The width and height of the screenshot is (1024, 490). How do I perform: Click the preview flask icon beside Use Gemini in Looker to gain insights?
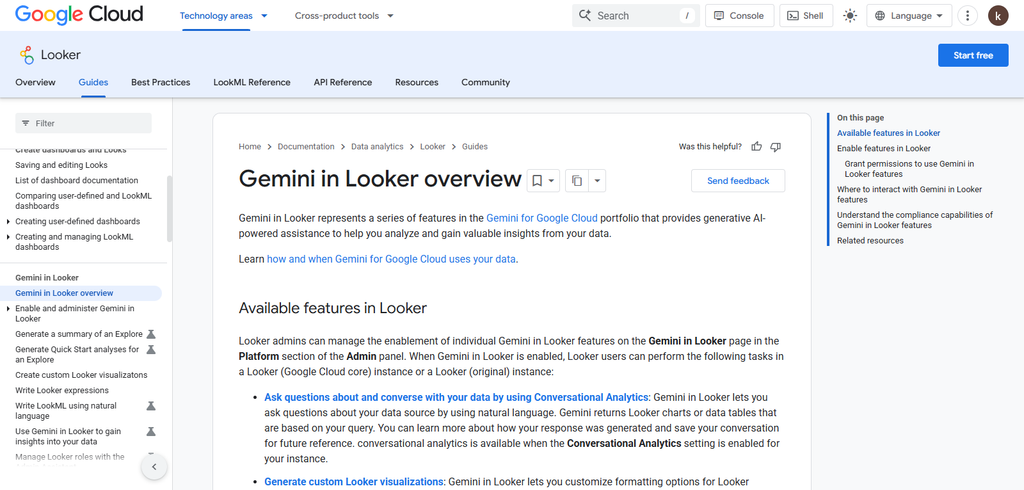pos(151,431)
